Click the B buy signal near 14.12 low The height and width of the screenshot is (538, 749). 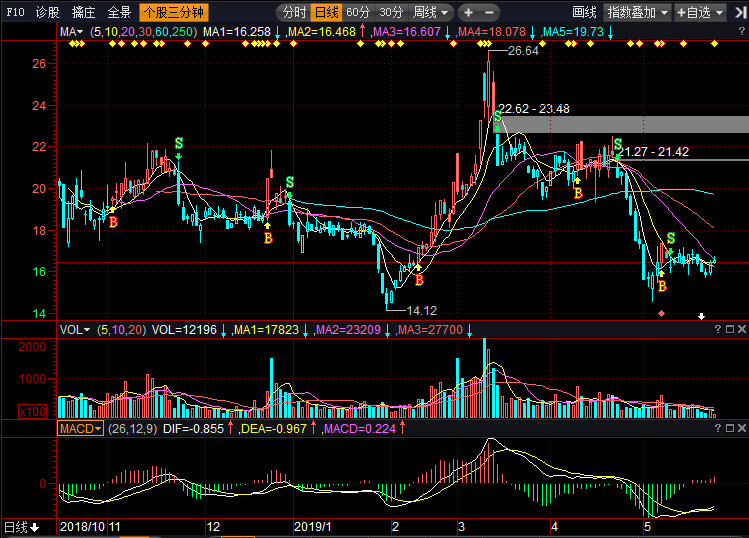tap(419, 280)
